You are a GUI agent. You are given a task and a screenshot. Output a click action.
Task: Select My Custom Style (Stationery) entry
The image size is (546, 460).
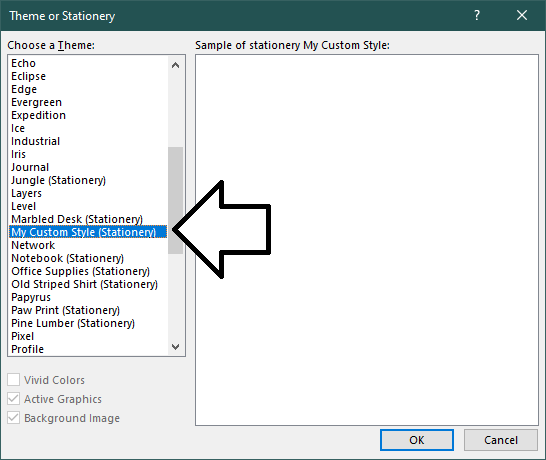[x=88, y=232]
